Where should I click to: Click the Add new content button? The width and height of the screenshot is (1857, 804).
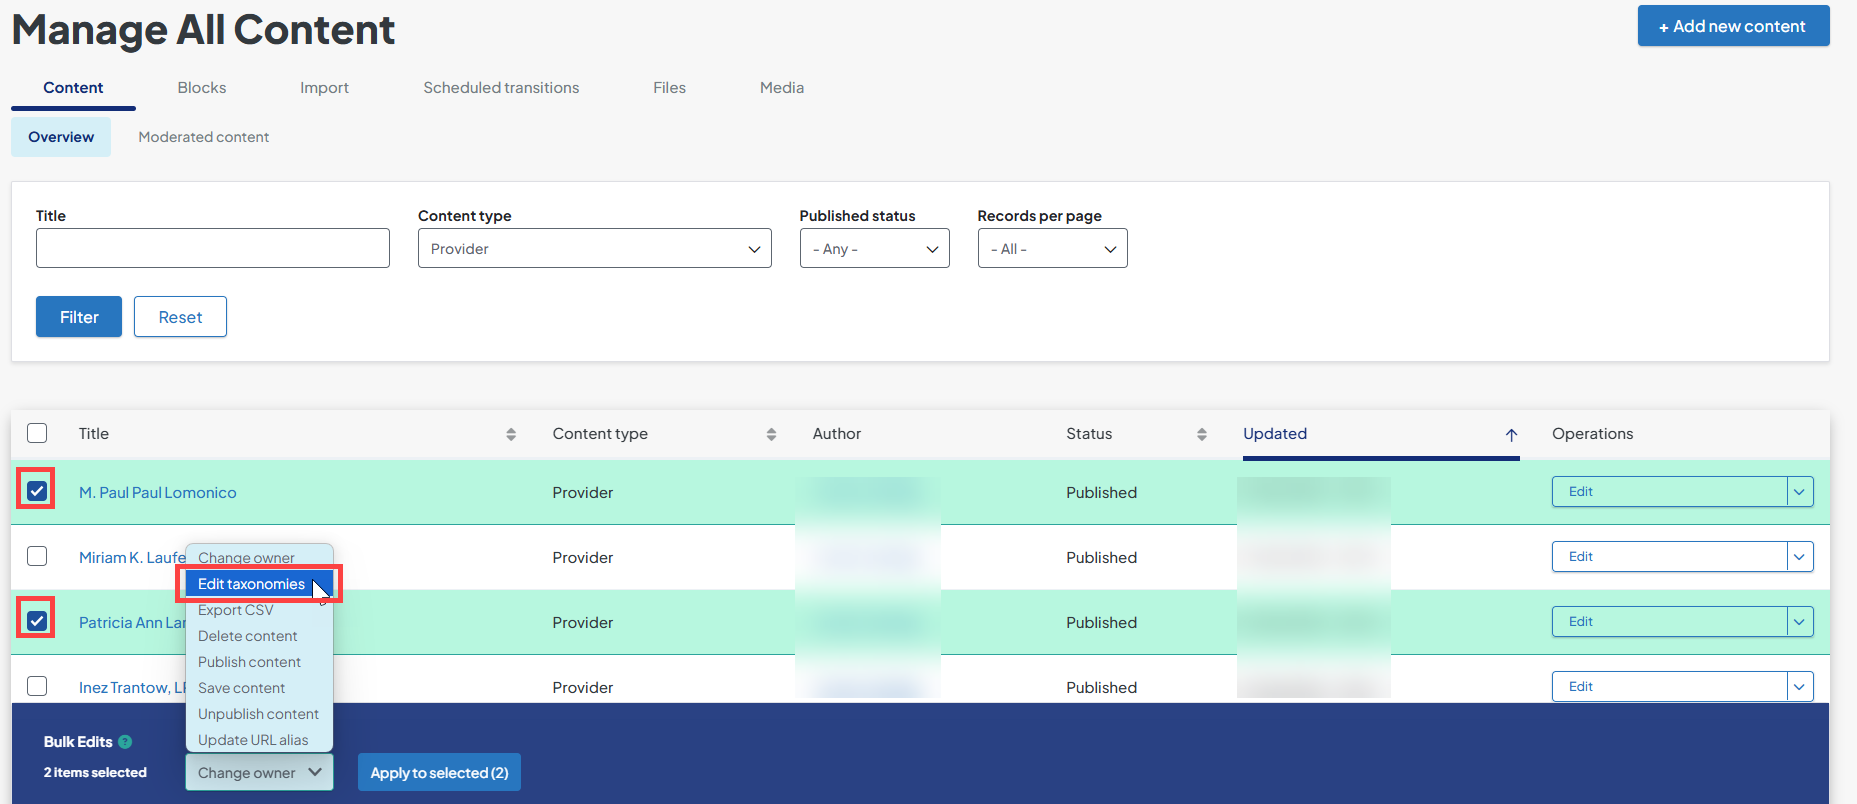pos(1733,26)
